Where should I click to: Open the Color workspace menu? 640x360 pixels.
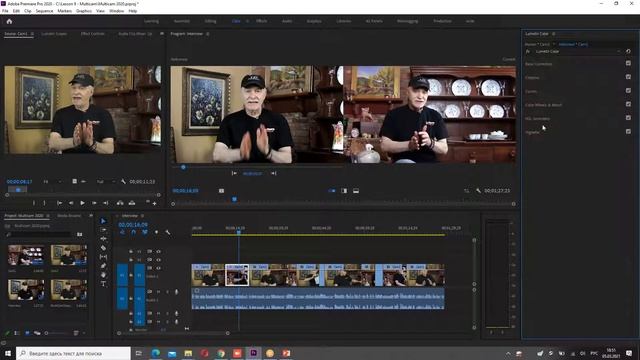pos(247,21)
